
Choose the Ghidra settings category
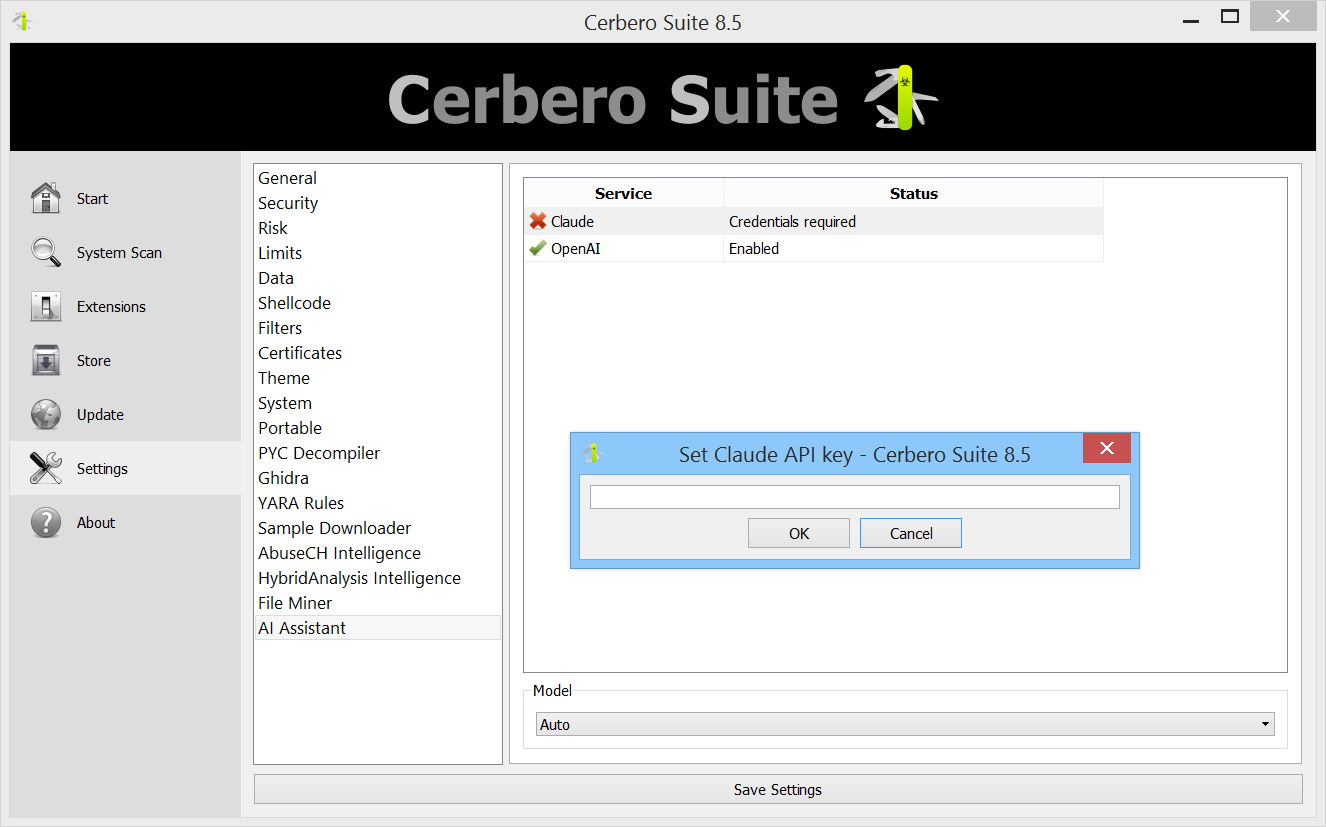coord(283,478)
